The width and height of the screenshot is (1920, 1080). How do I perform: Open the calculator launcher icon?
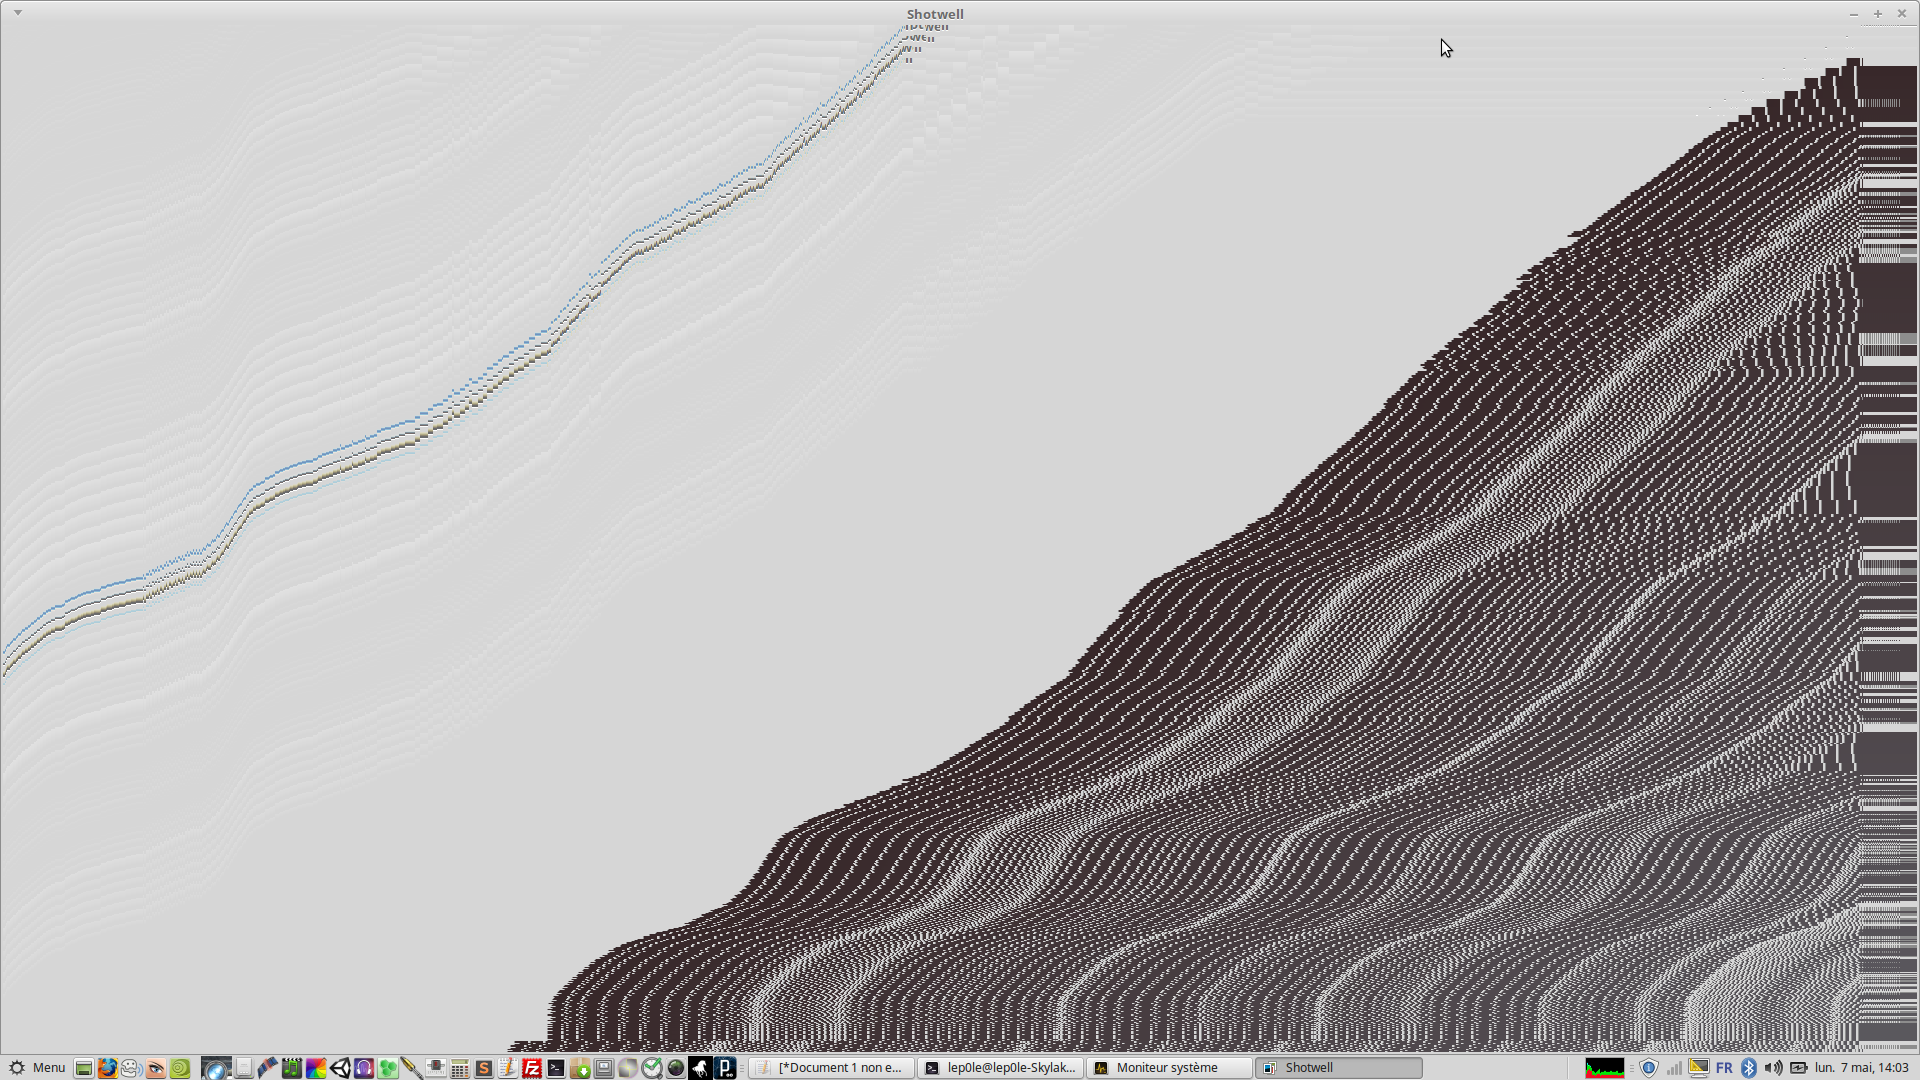click(x=460, y=1068)
